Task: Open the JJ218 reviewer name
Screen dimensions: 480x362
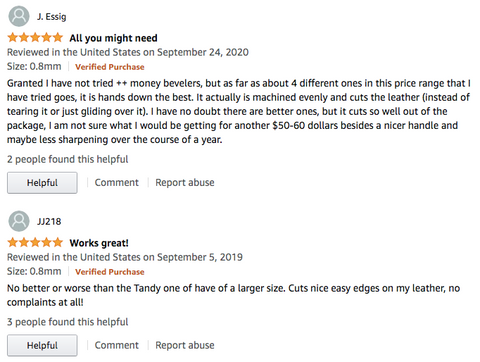Action: click(x=49, y=222)
